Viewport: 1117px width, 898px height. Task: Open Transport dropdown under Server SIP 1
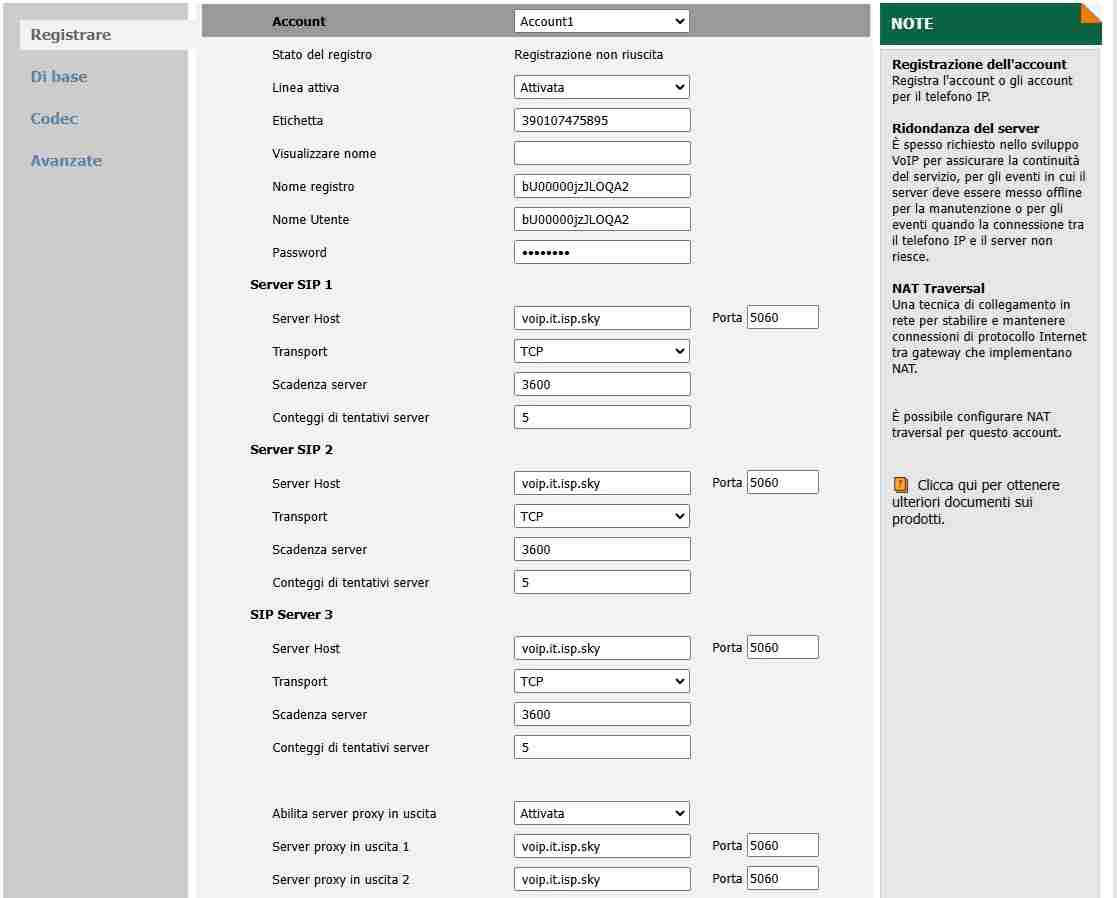pos(601,351)
